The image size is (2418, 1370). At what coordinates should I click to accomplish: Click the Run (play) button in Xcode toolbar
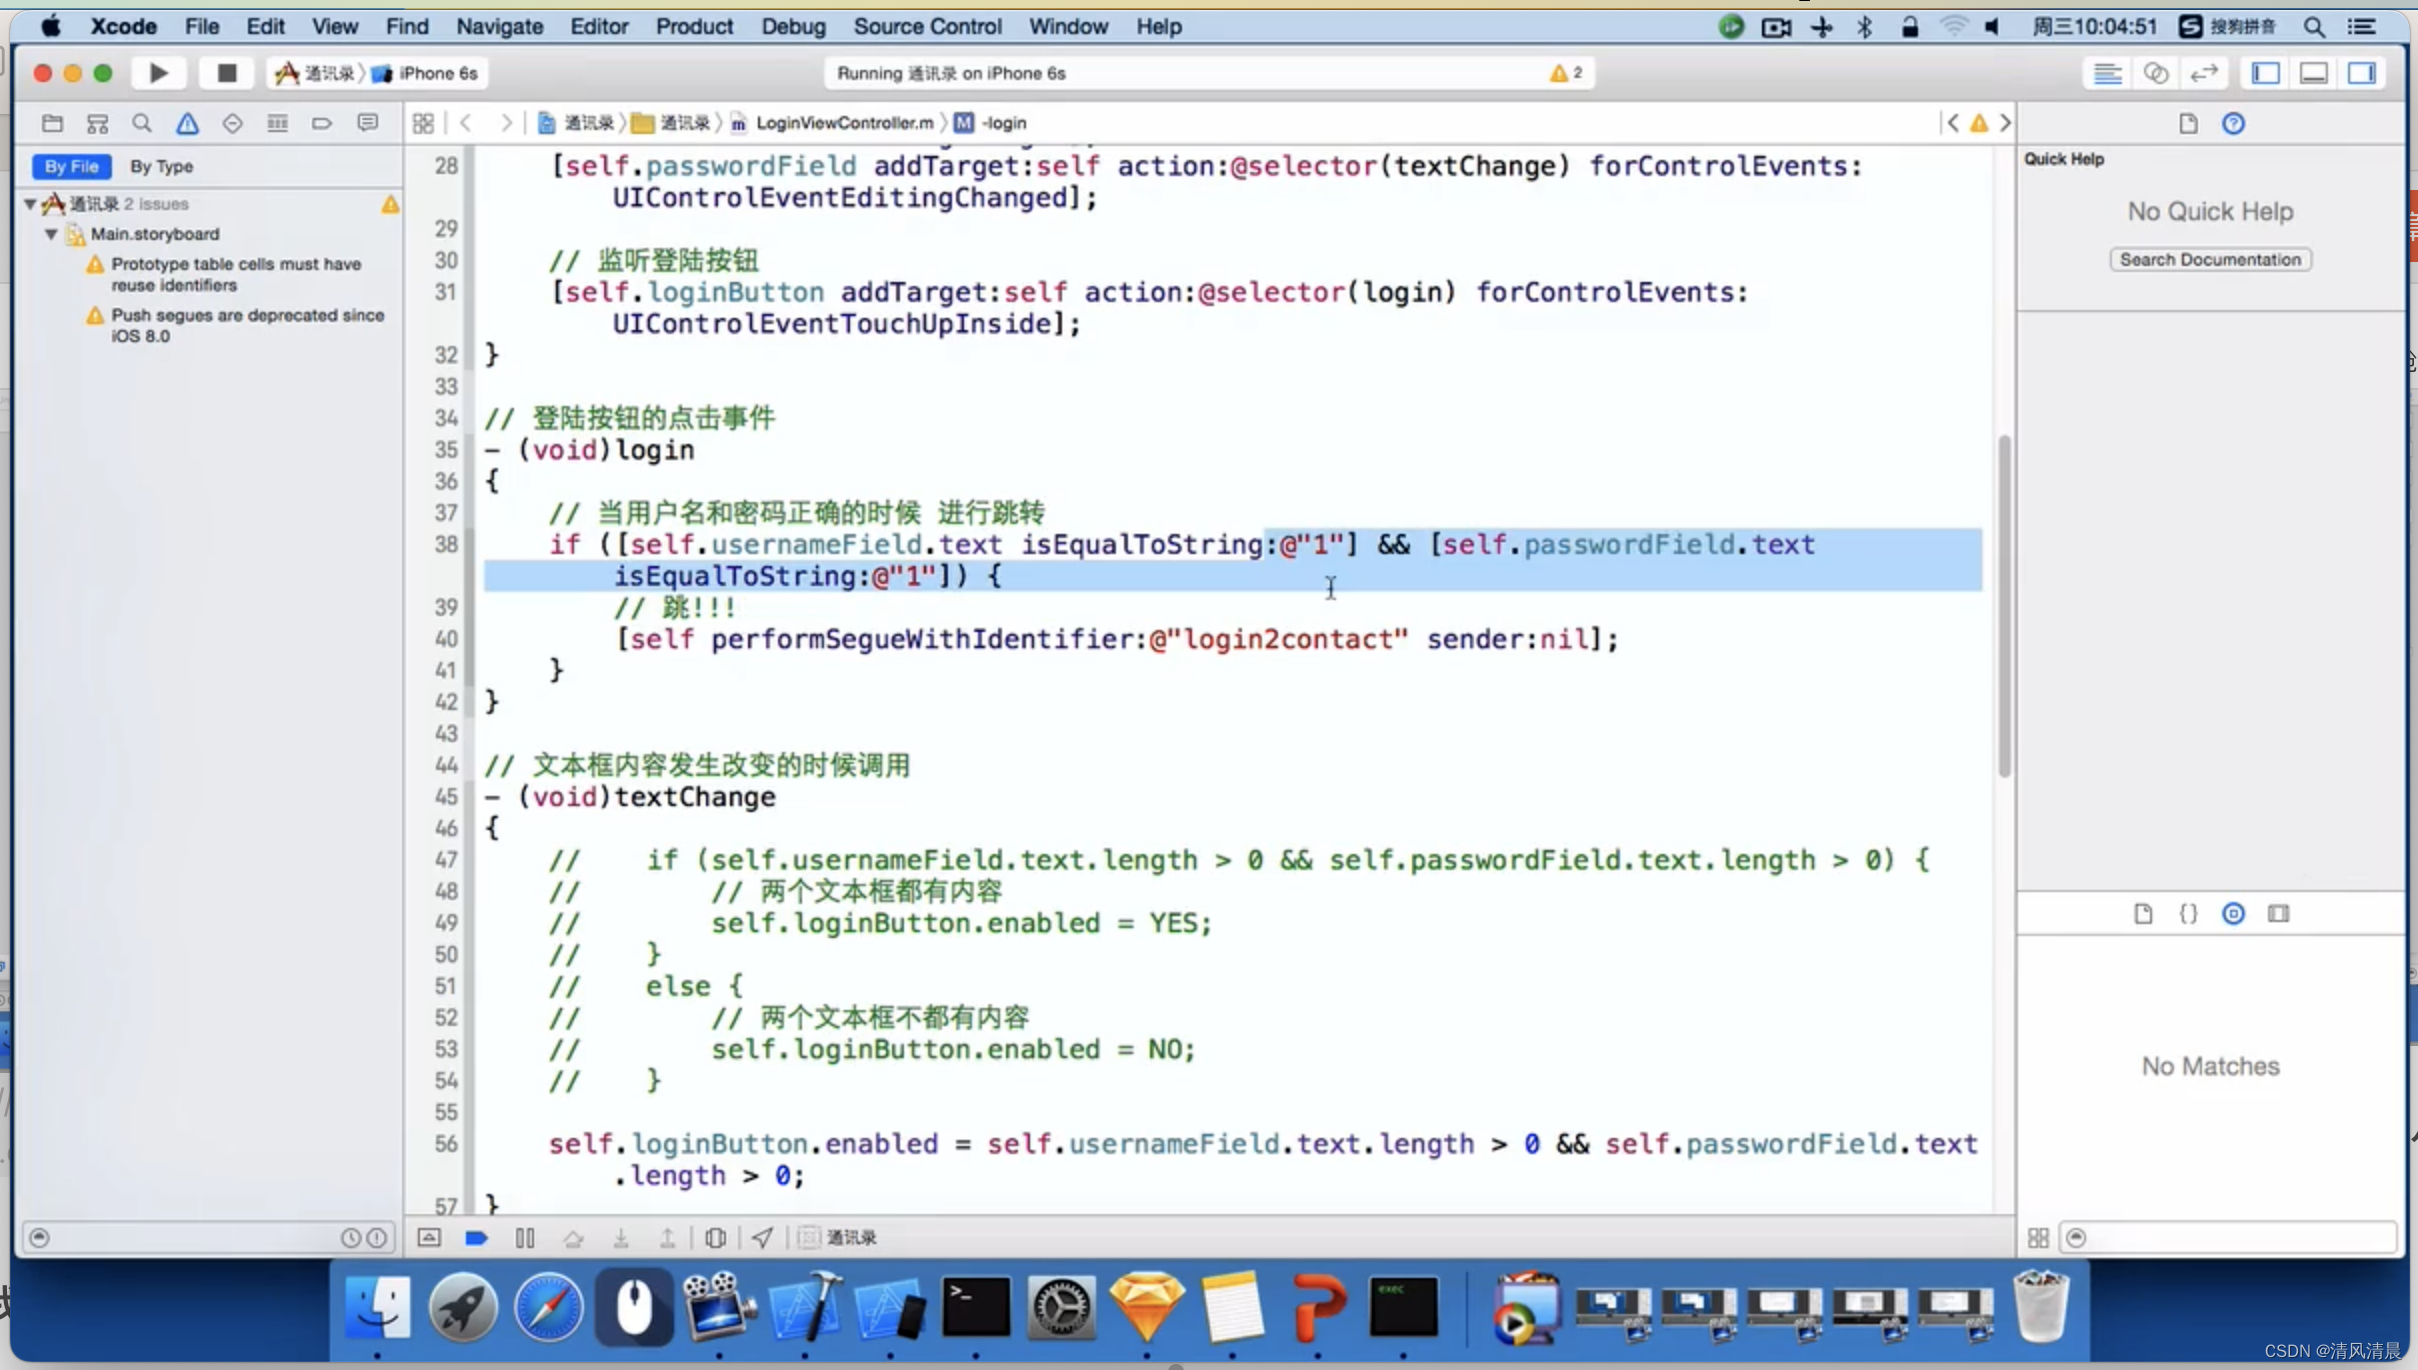(158, 73)
